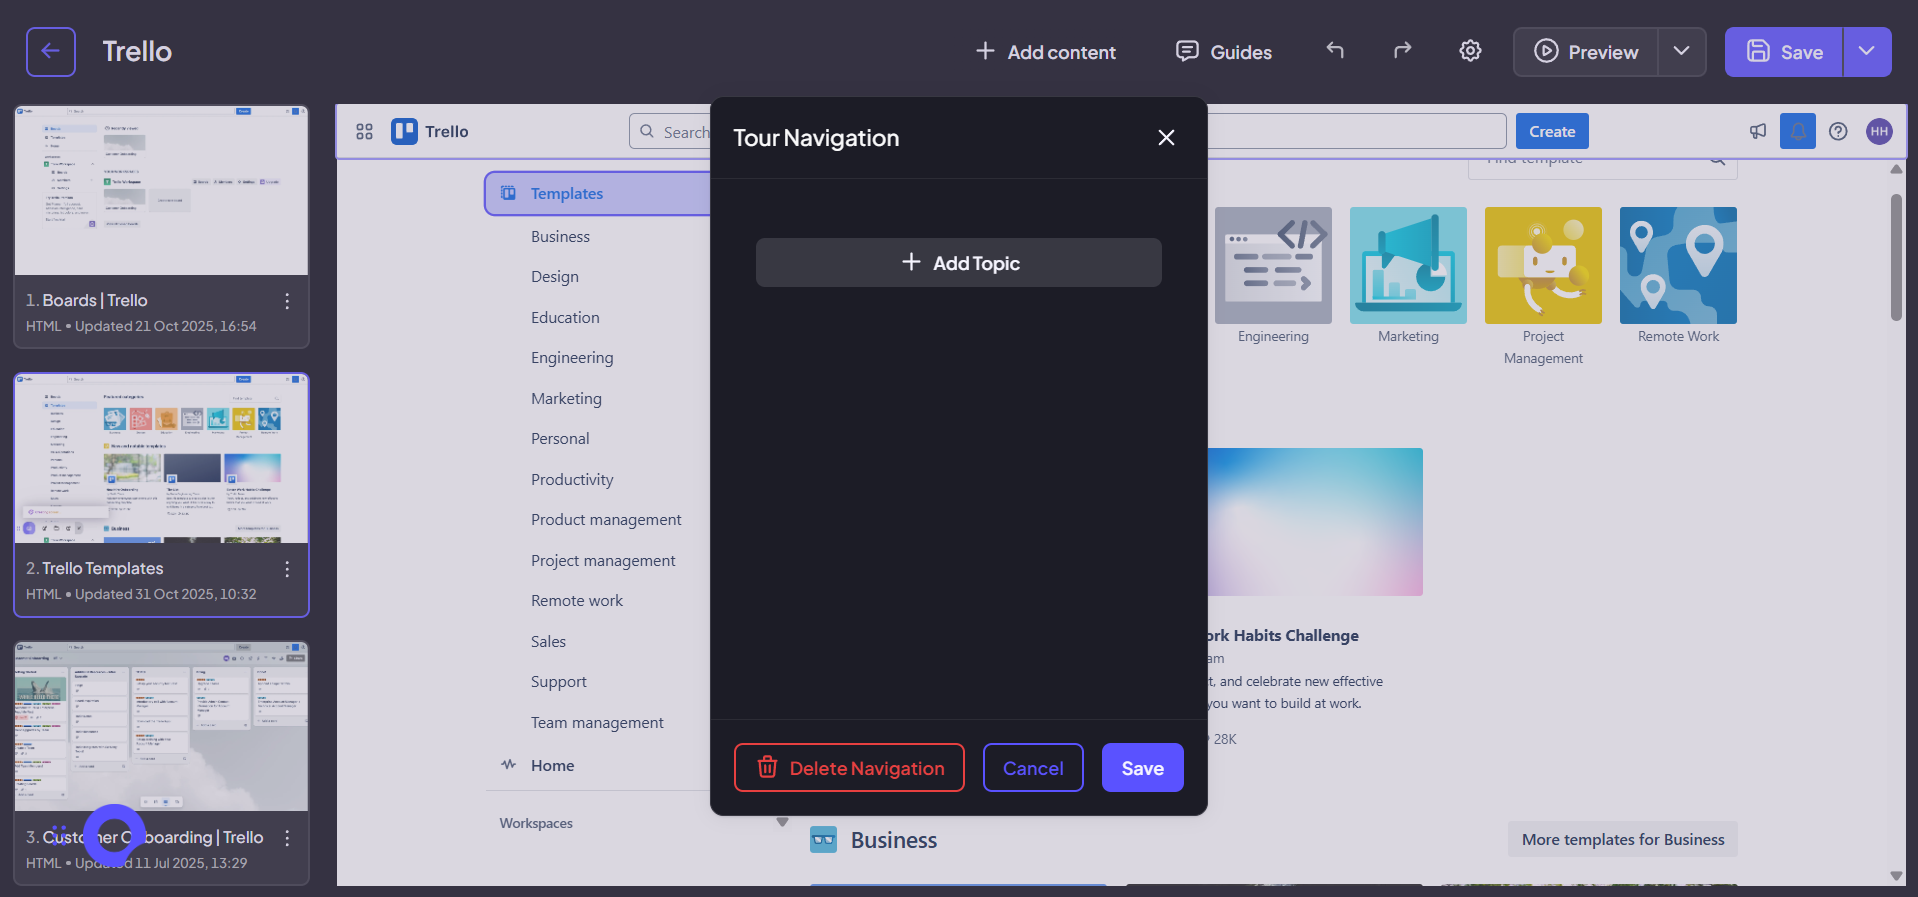The height and width of the screenshot is (897, 1918).
Task: Select Product management category
Action: 606,520
